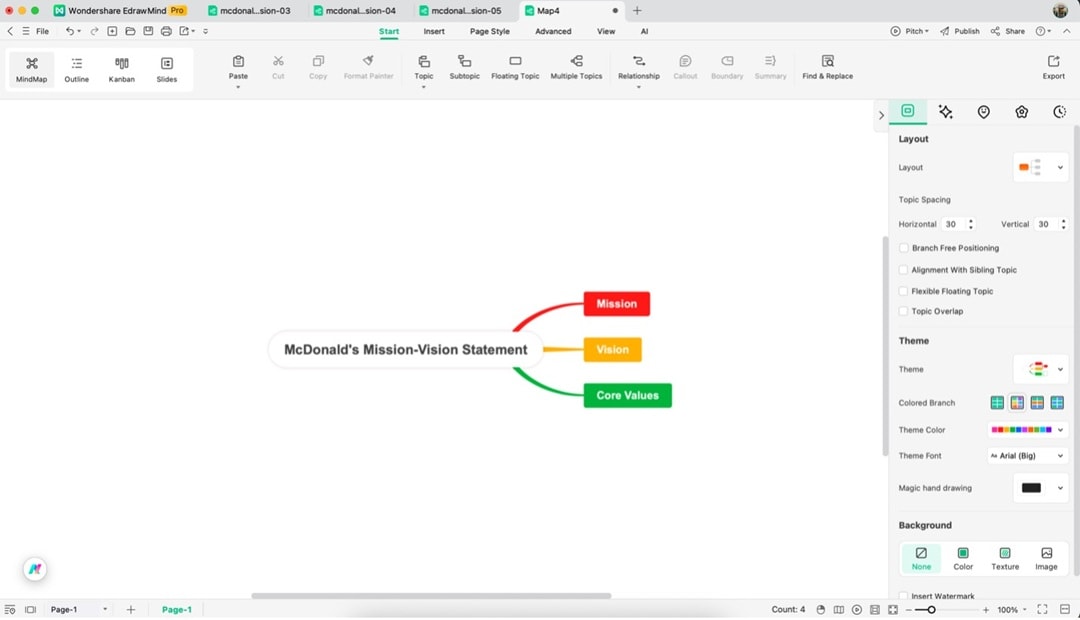Add a new Topic
1080x620 pixels.
pos(424,68)
